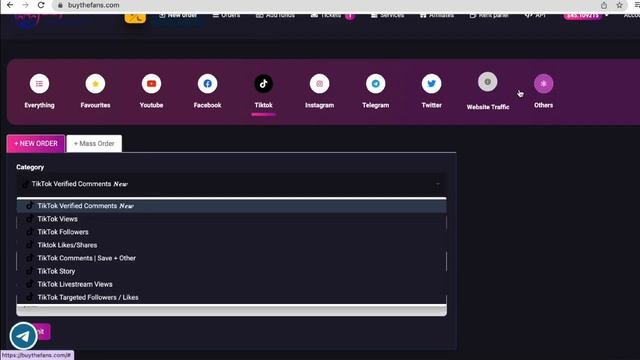Select the Everything category icon

coord(39,84)
